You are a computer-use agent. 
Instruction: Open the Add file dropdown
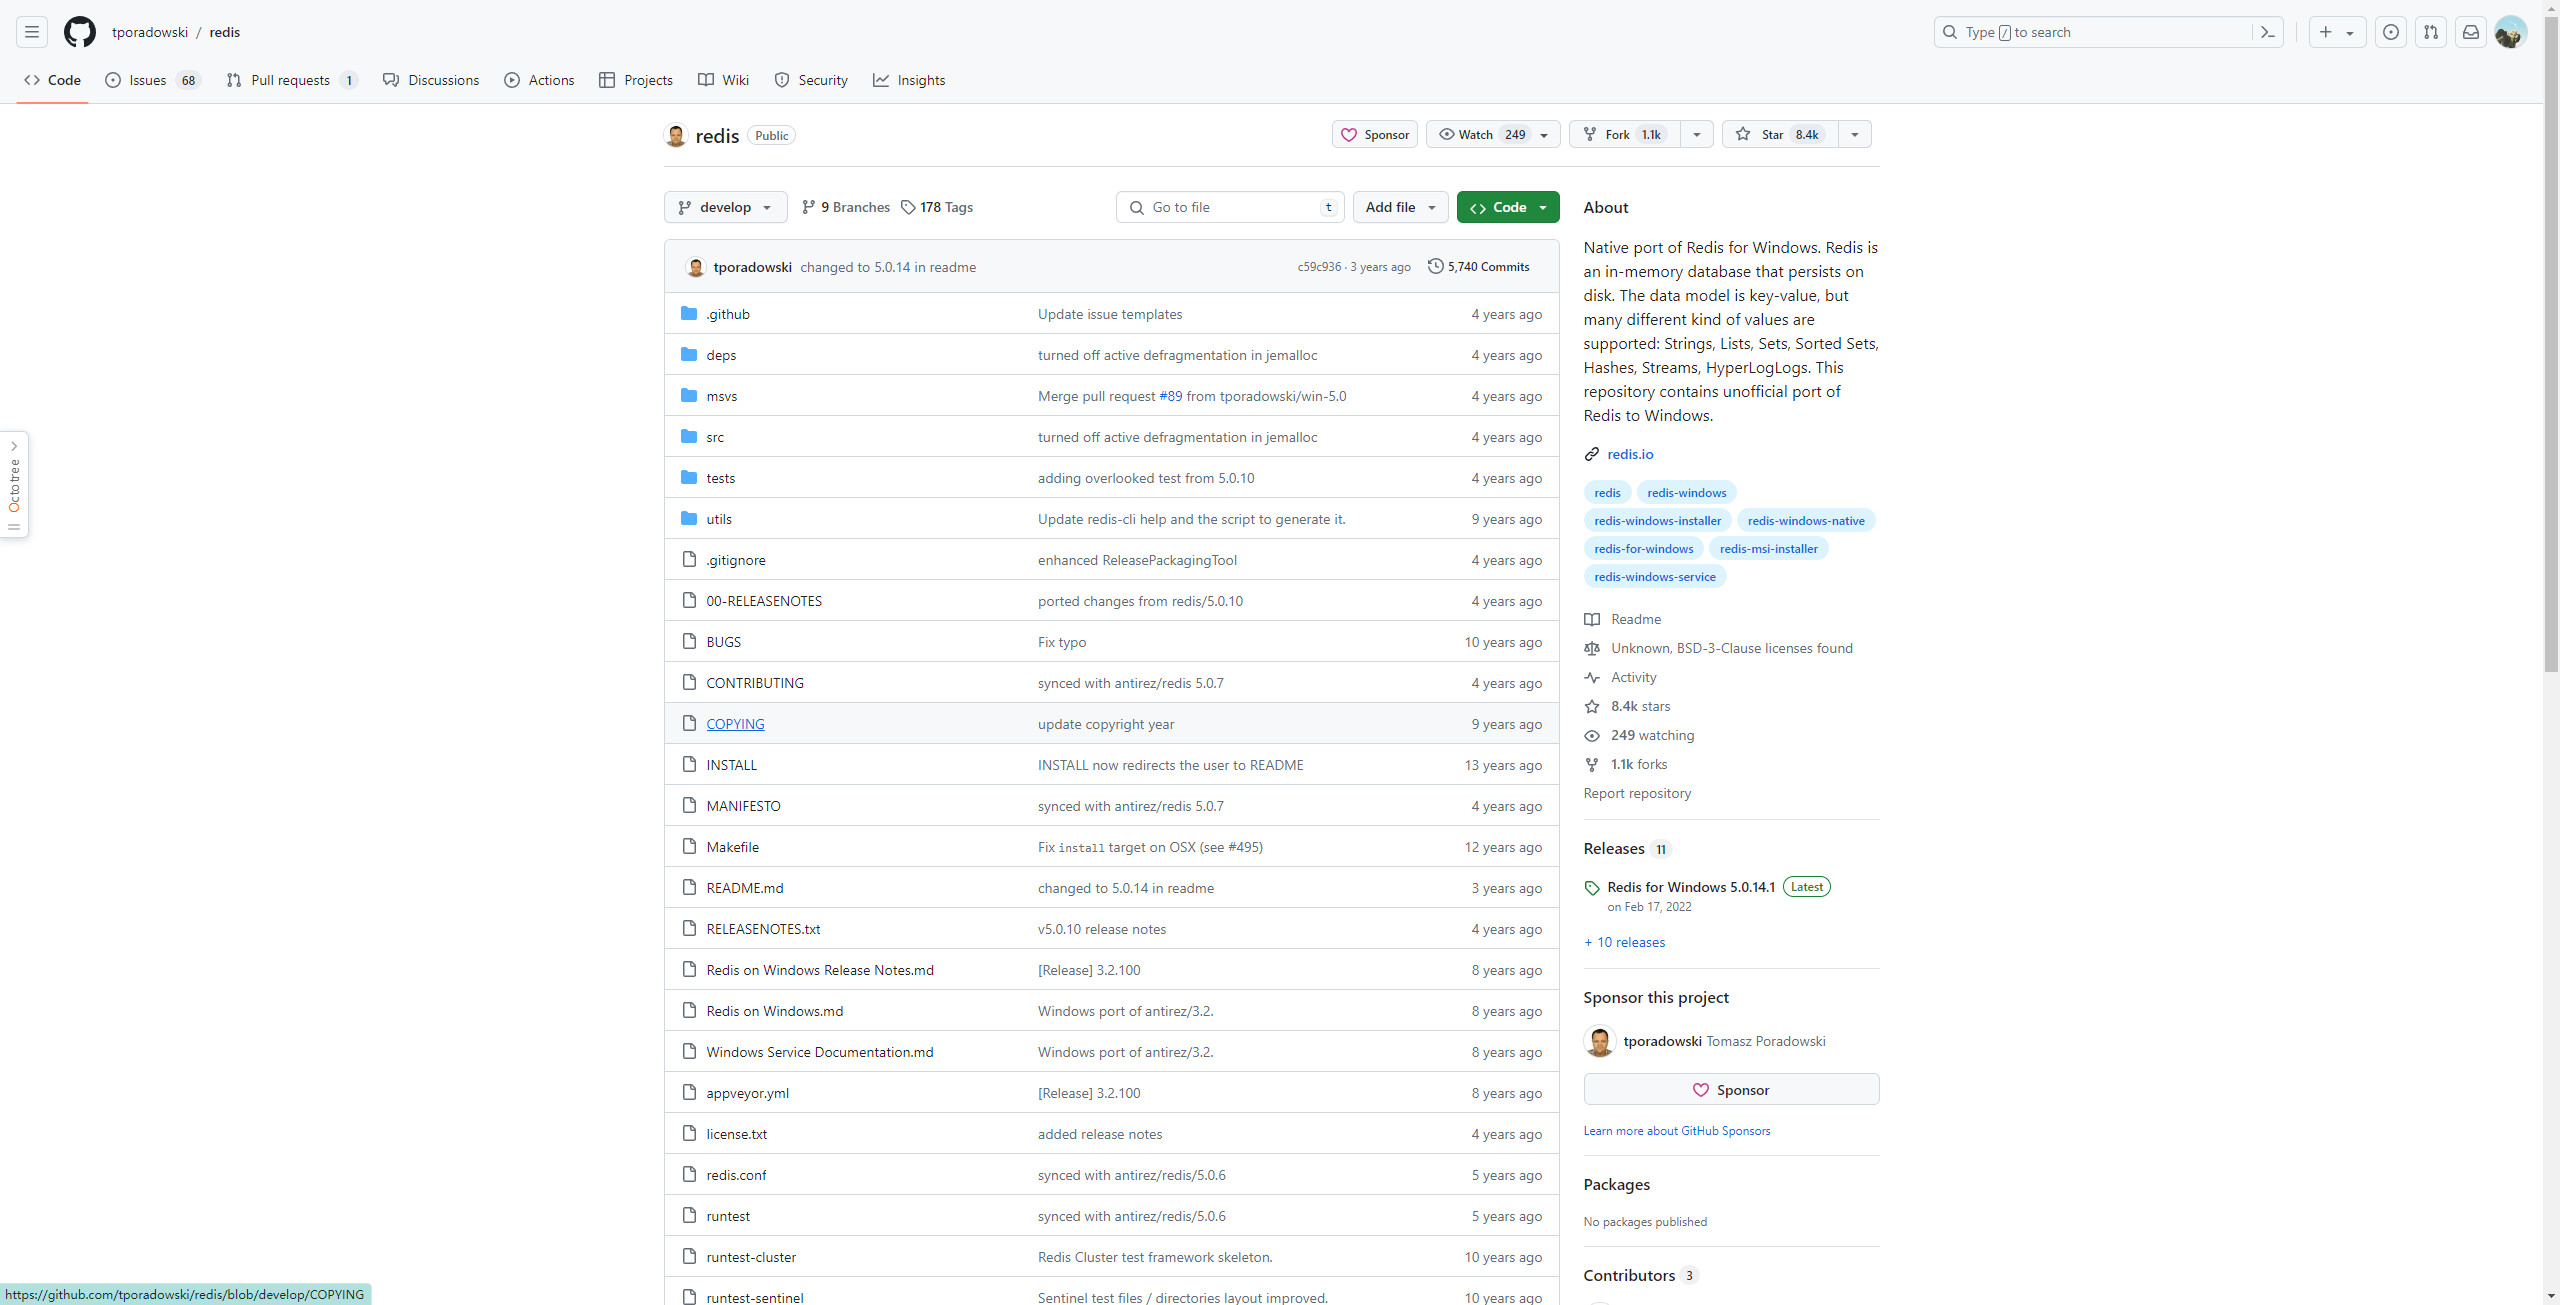(1400, 207)
